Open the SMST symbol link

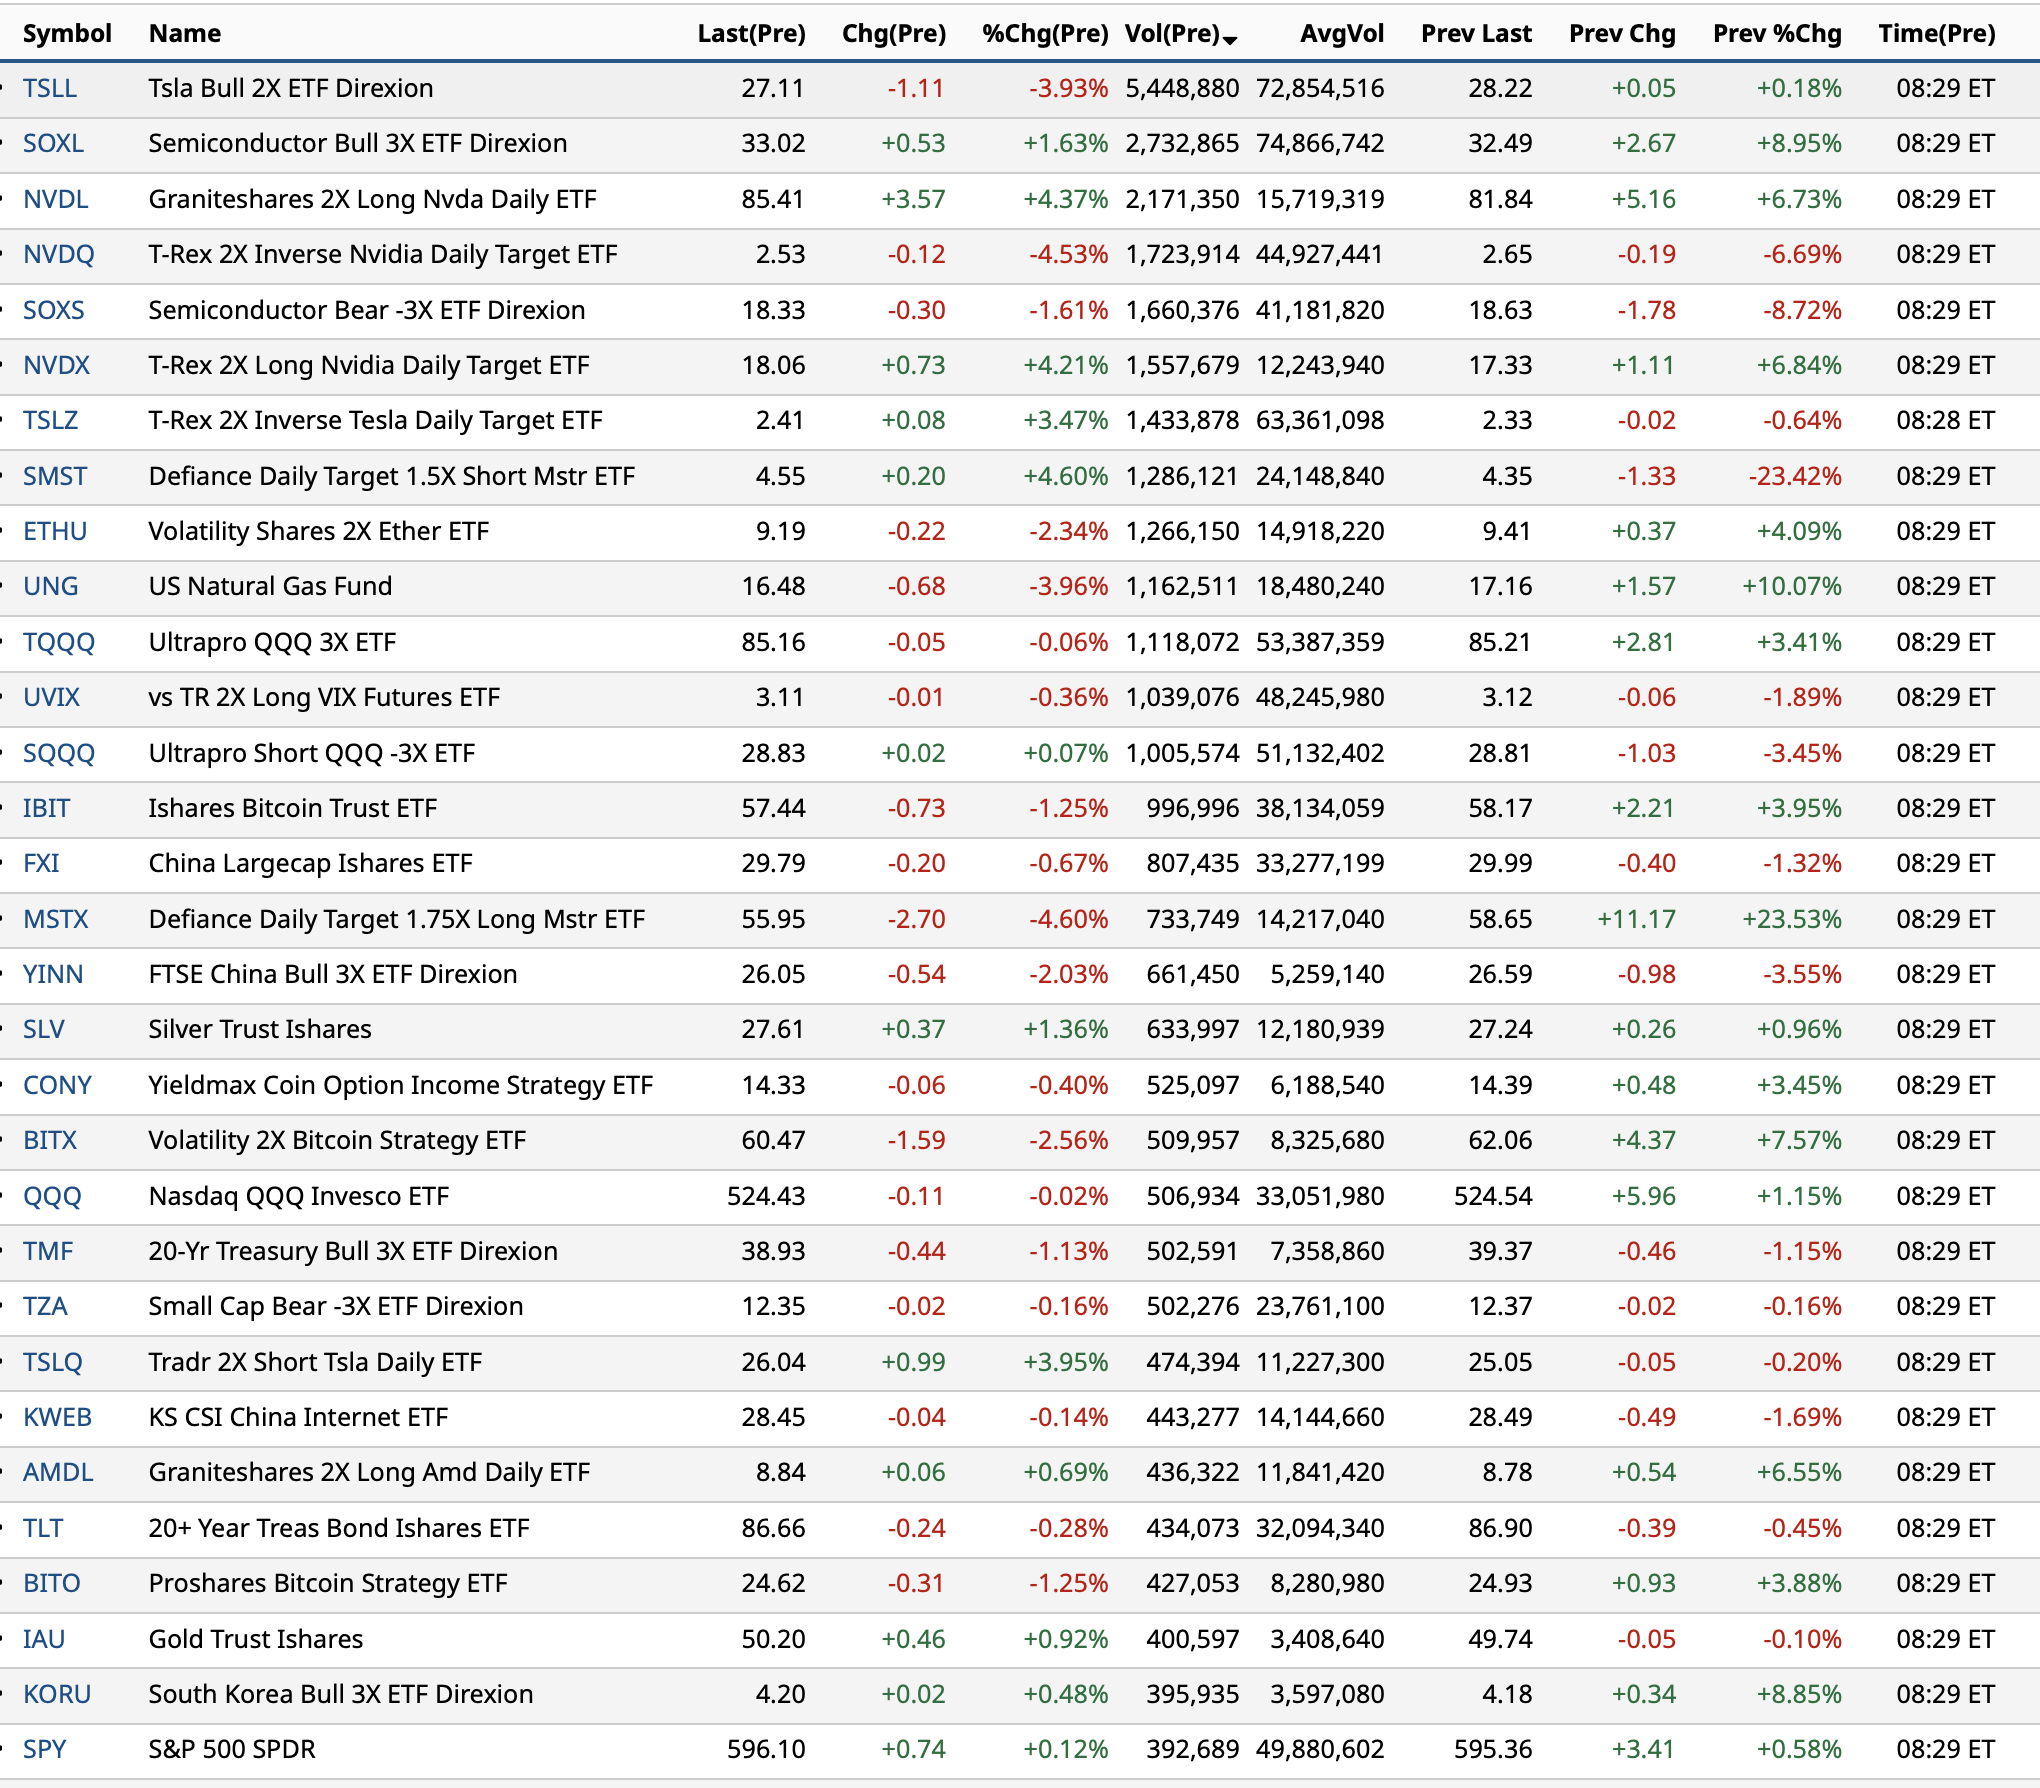55,476
